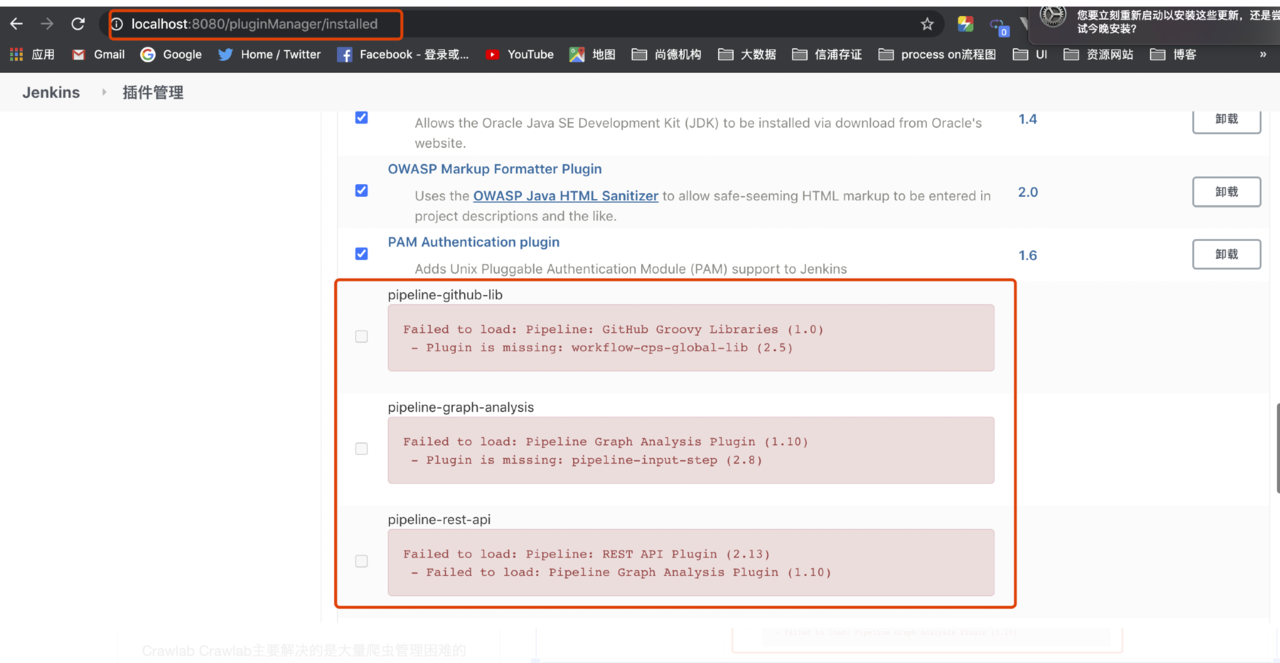Select the 插件管理 breadcrumb item
Screen dimensions: 1280x663
(x=153, y=92)
